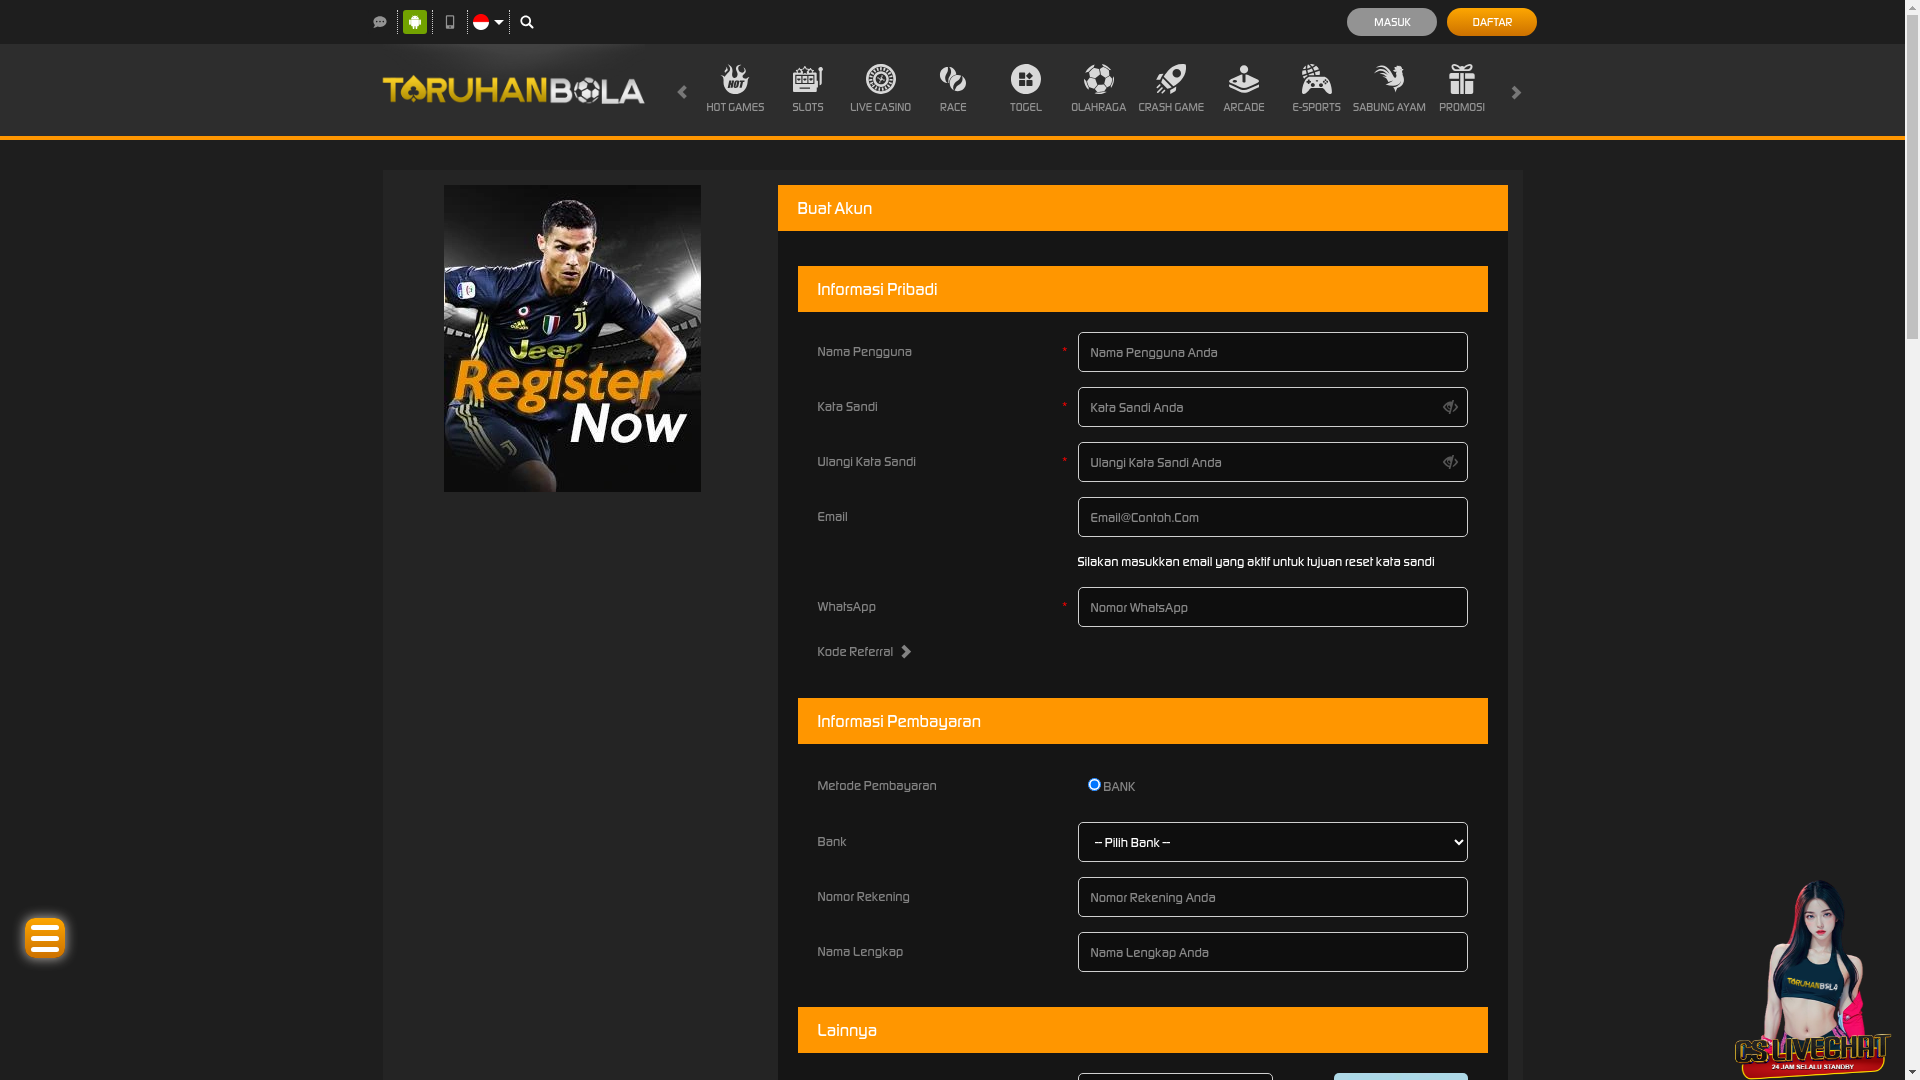Open the Crash Game category

[1171, 89]
